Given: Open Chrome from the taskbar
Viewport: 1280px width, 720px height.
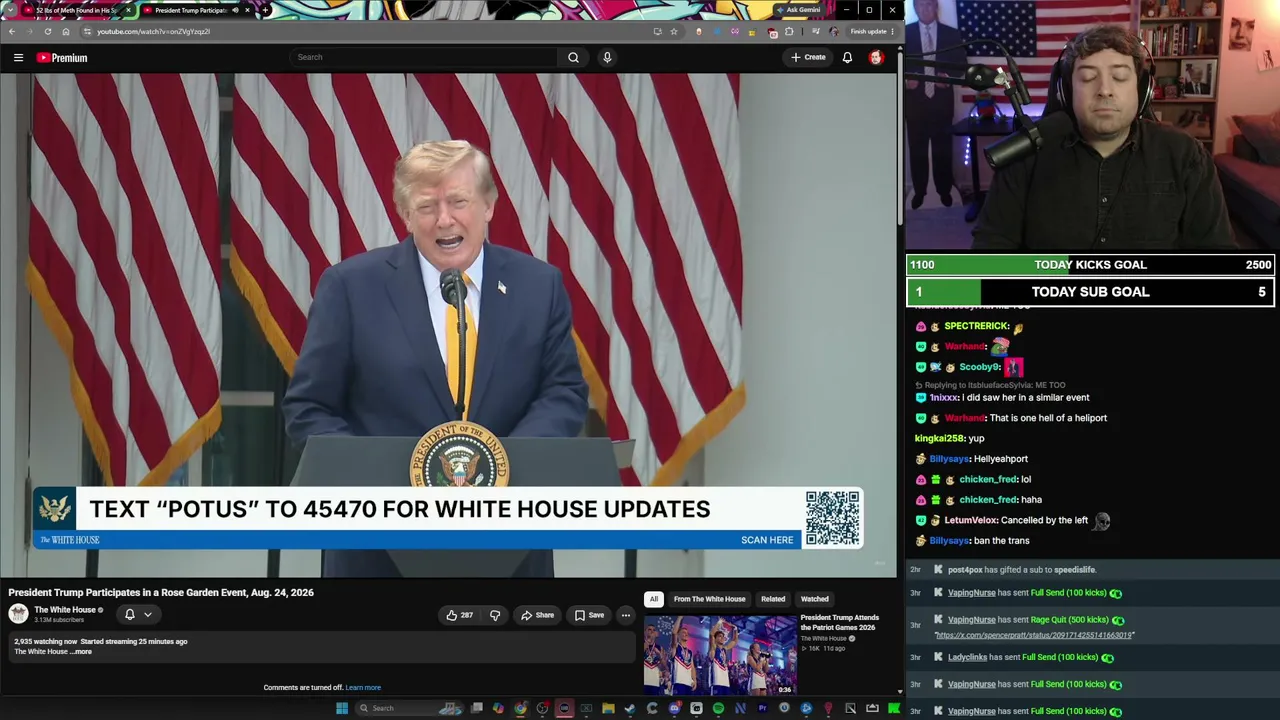Looking at the screenshot, I should pyautogui.click(x=520, y=708).
